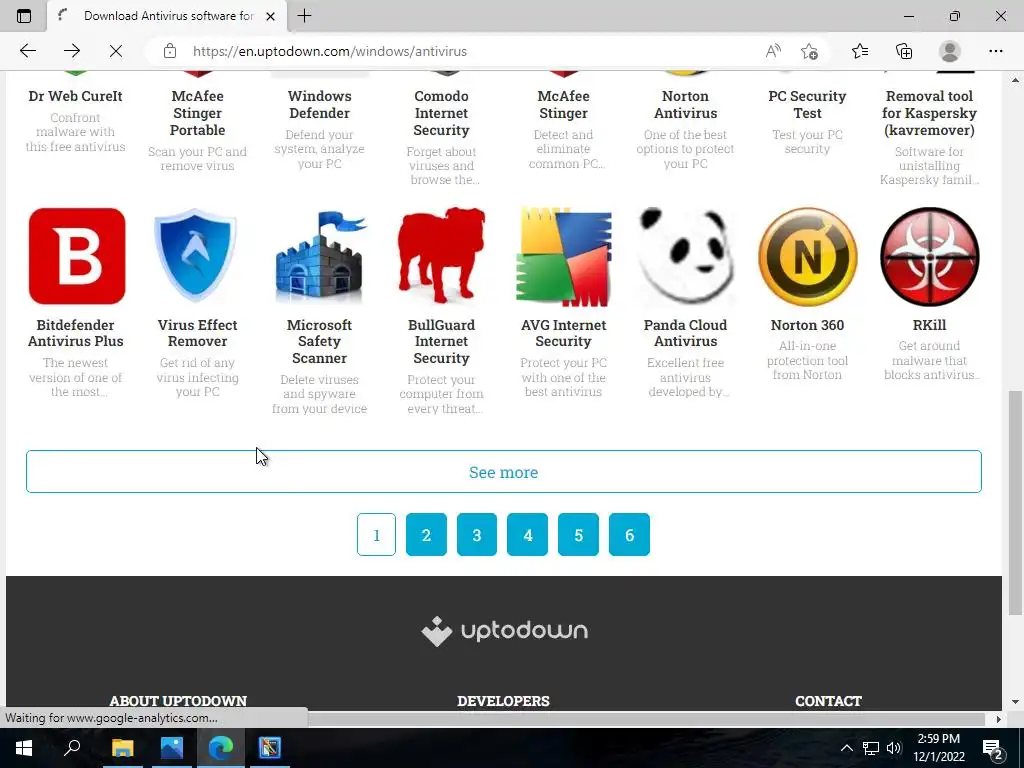
Task: Open the volume control in tray
Action: [894, 748]
